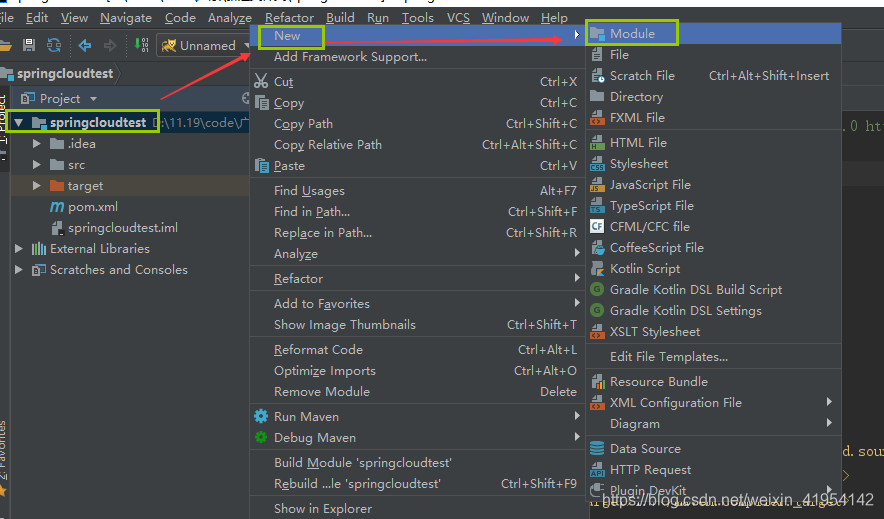884x519 pixels.
Task: Choose Find Usages
Action: tap(417, 191)
